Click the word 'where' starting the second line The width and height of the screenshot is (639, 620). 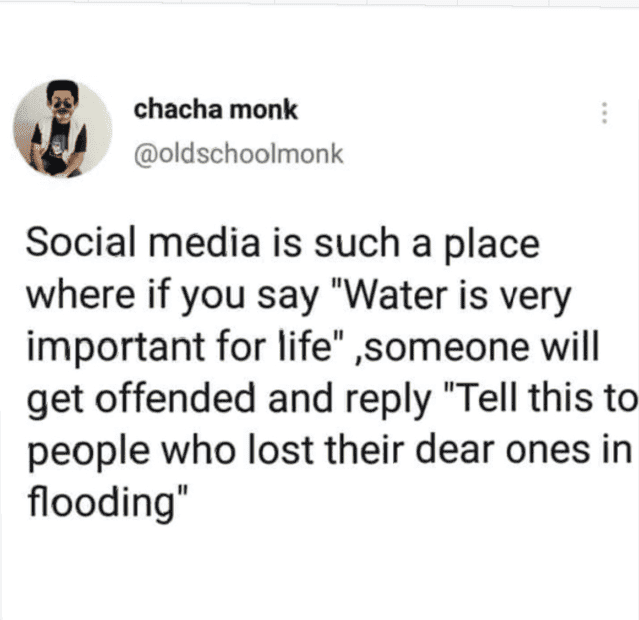click(x=81, y=295)
